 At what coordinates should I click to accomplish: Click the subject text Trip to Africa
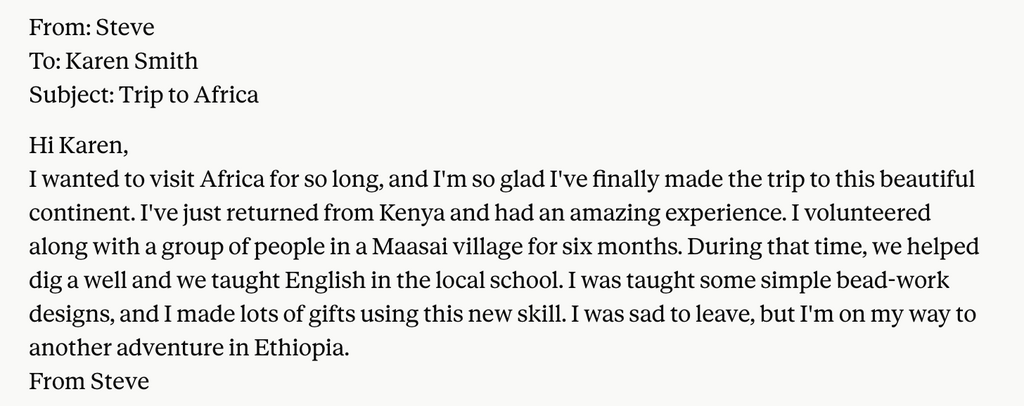[189, 95]
